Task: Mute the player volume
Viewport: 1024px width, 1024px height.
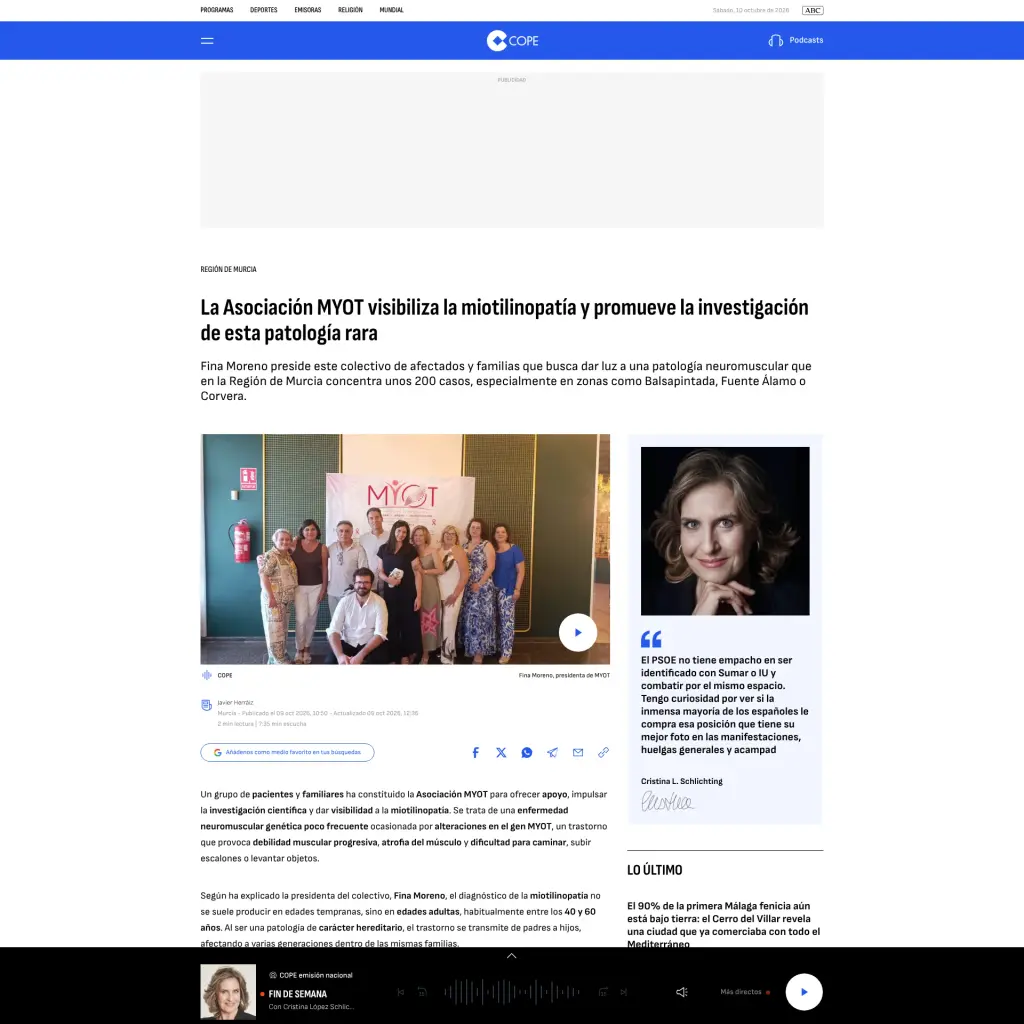Action: (682, 992)
